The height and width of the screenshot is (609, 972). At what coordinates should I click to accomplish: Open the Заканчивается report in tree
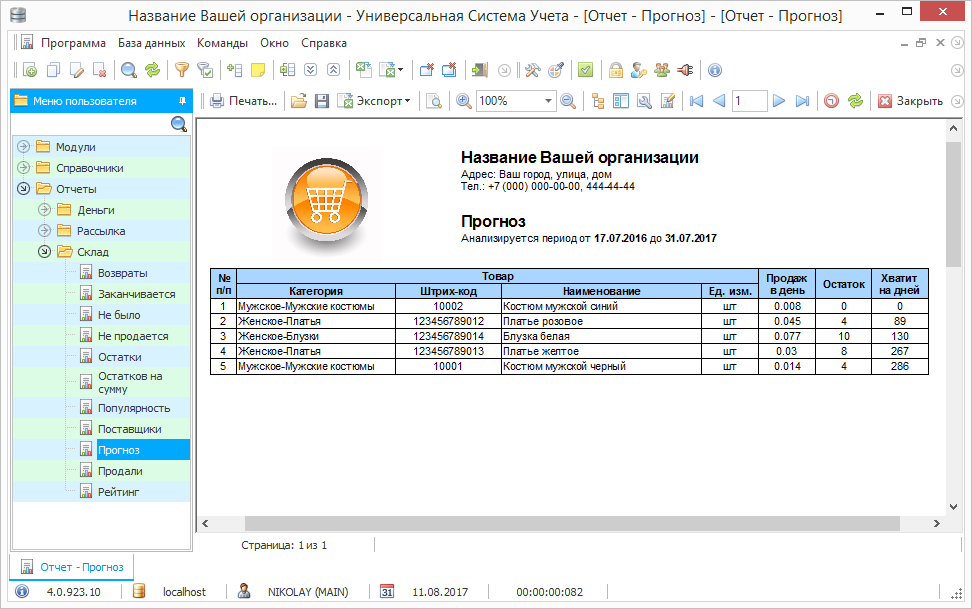click(x=136, y=294)
